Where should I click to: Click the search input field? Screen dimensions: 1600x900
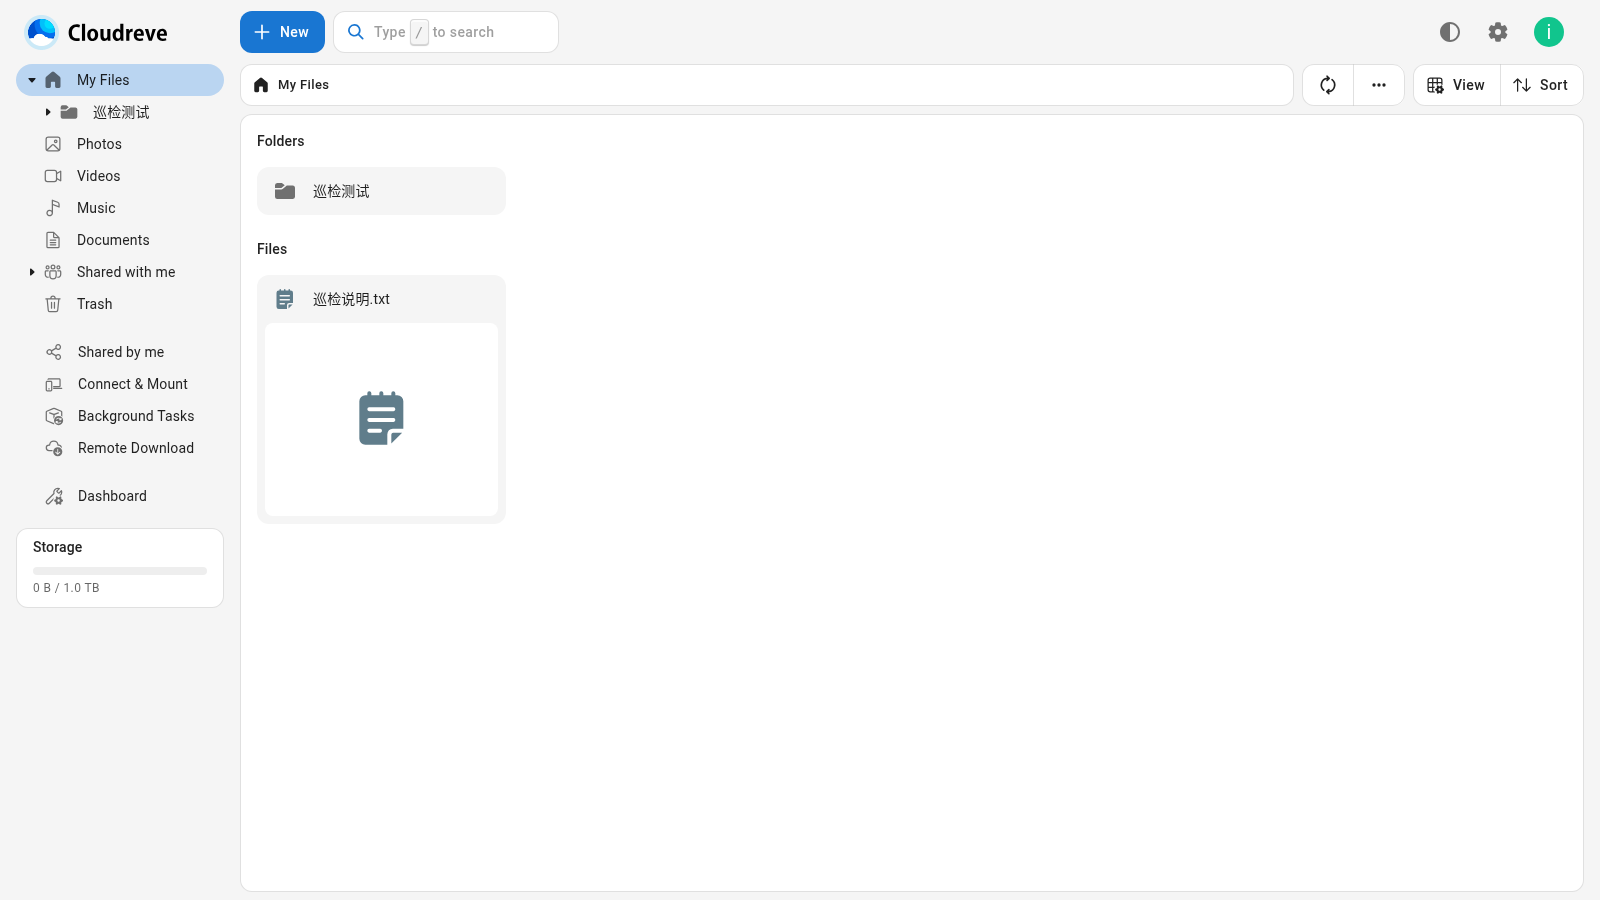pos(446,32)
